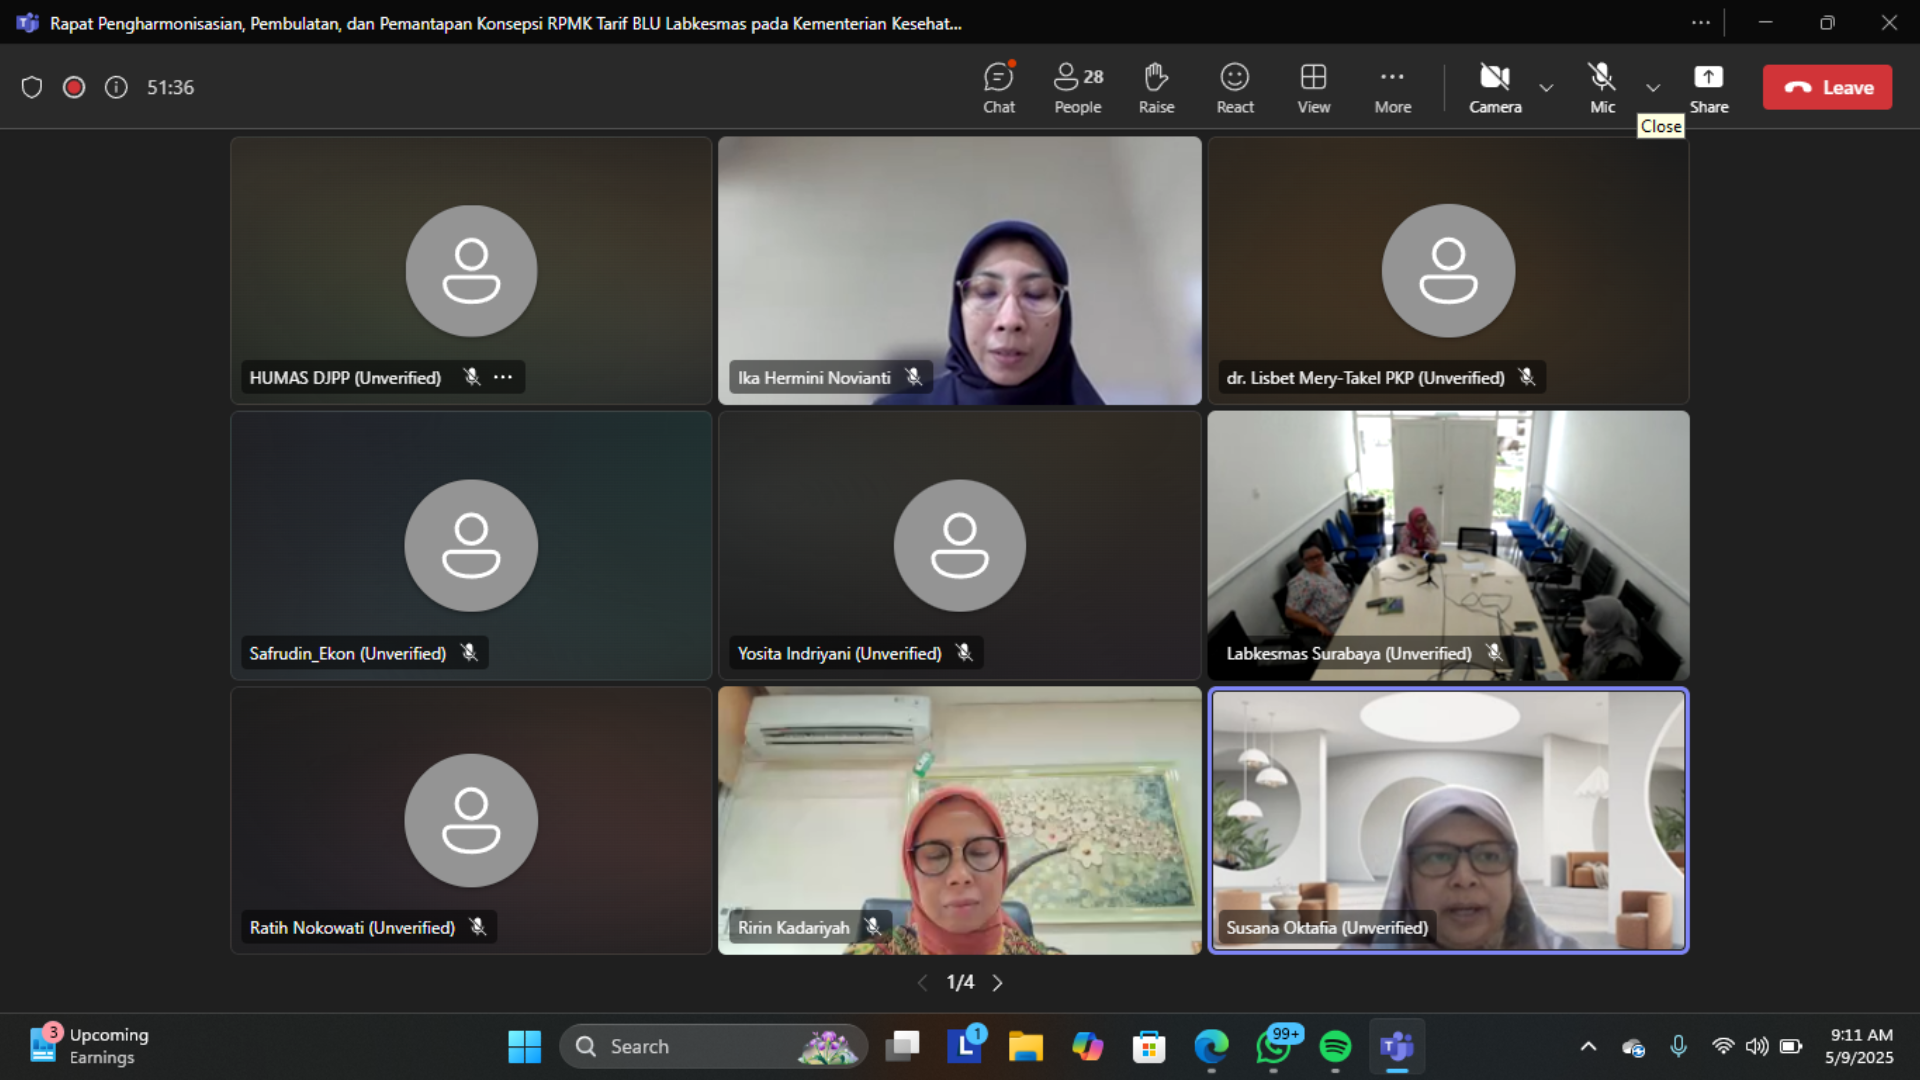Screen dimensions: 1920x1080
Task: Select Ririn Kadariyah video tile
Action: (x=959, y=820)
